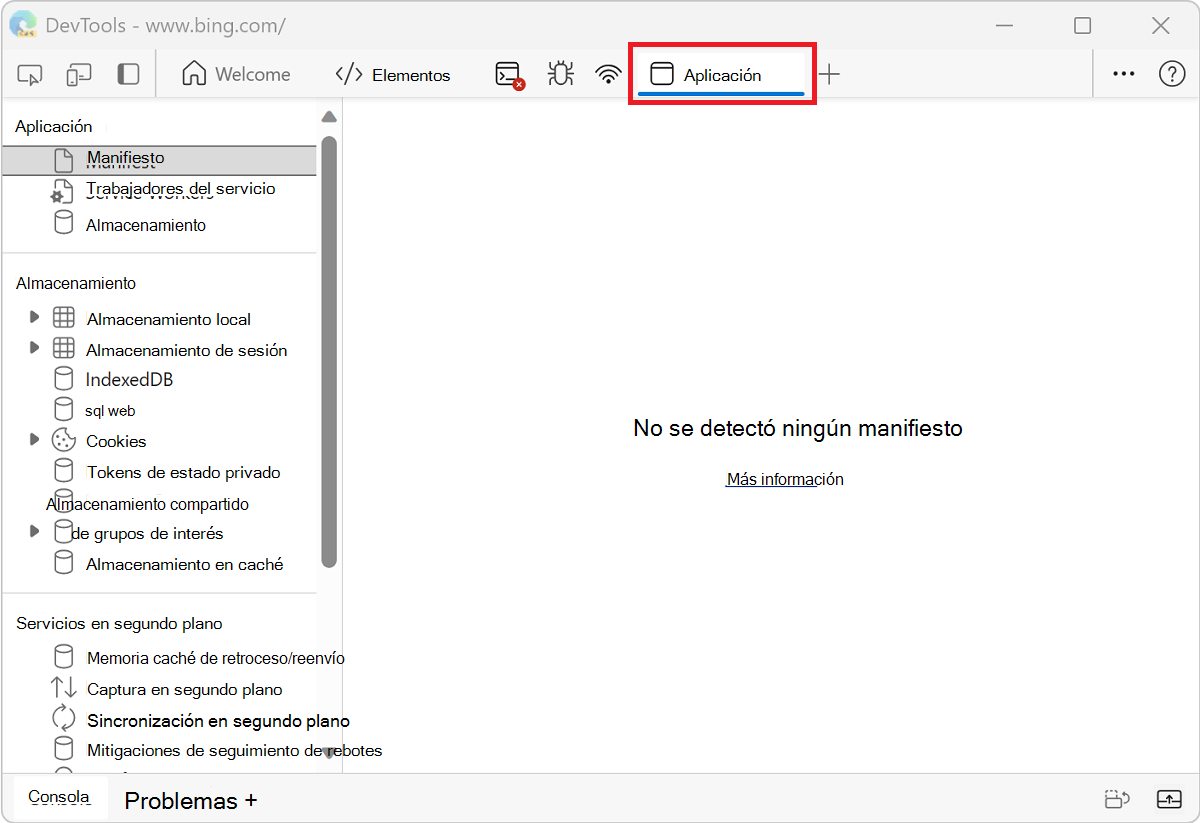Click the Captura en segundo plano arrows icon

point(63,688)
